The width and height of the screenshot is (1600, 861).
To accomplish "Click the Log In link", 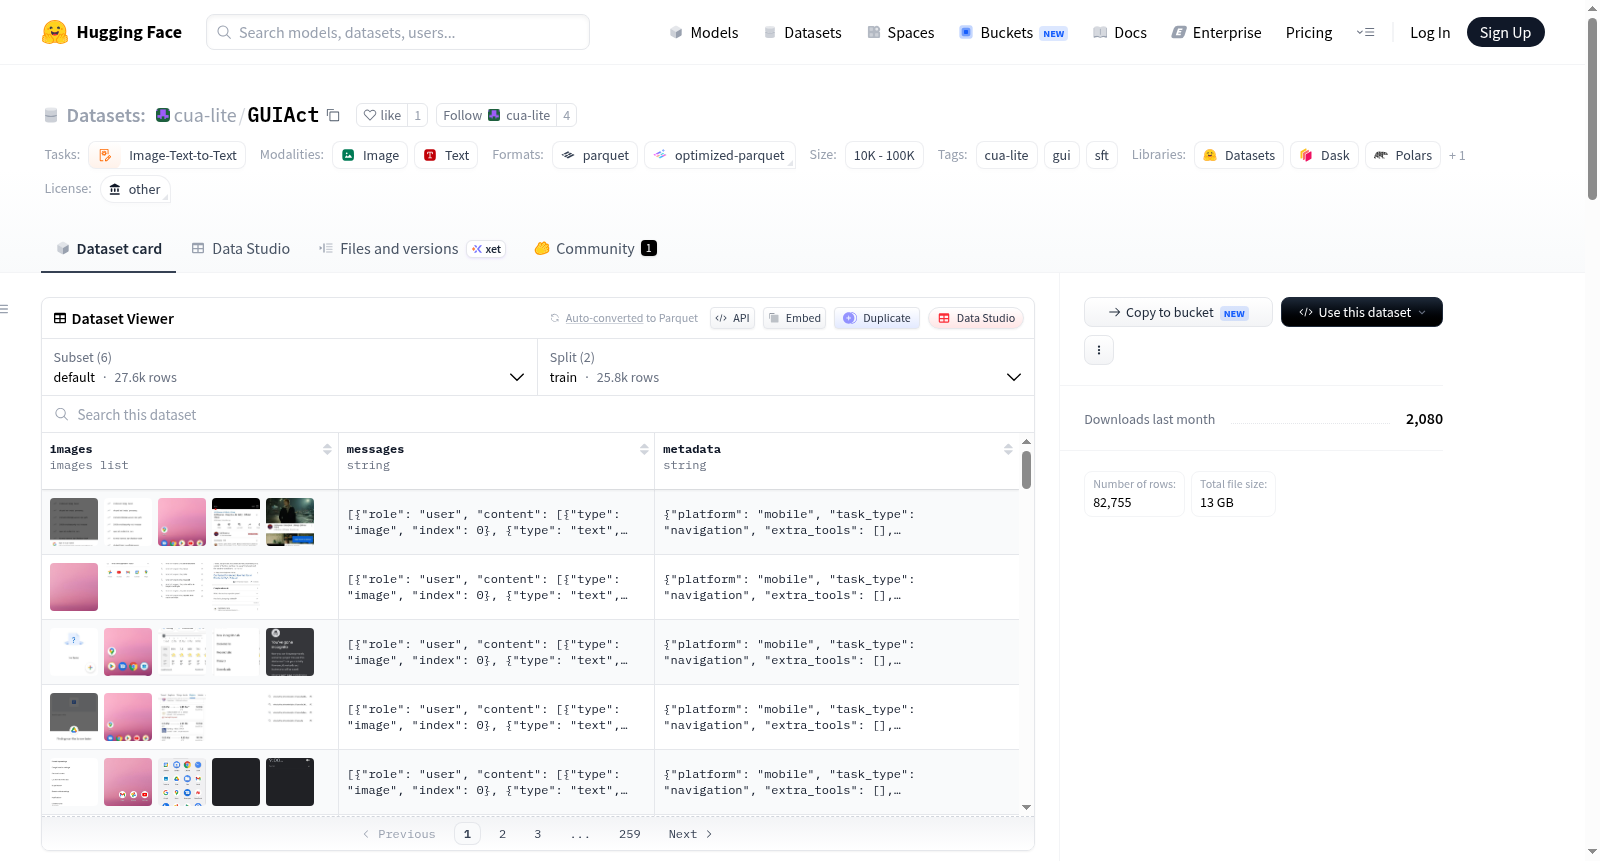I will 1430,32.
